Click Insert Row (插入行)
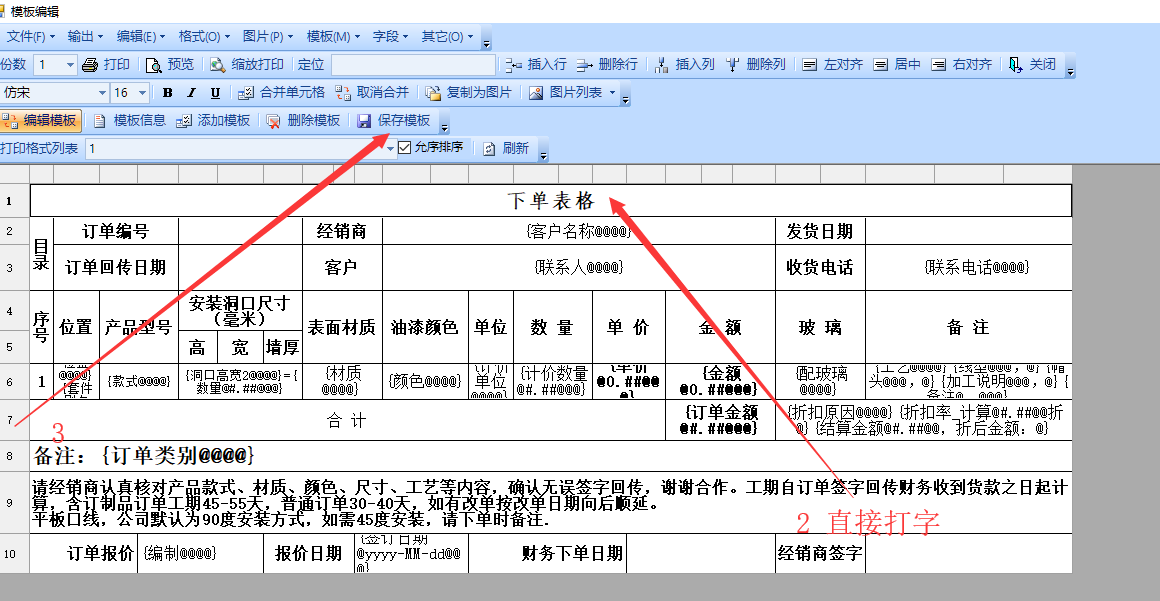Viewport: 1160px width, 601px height. 536,64
